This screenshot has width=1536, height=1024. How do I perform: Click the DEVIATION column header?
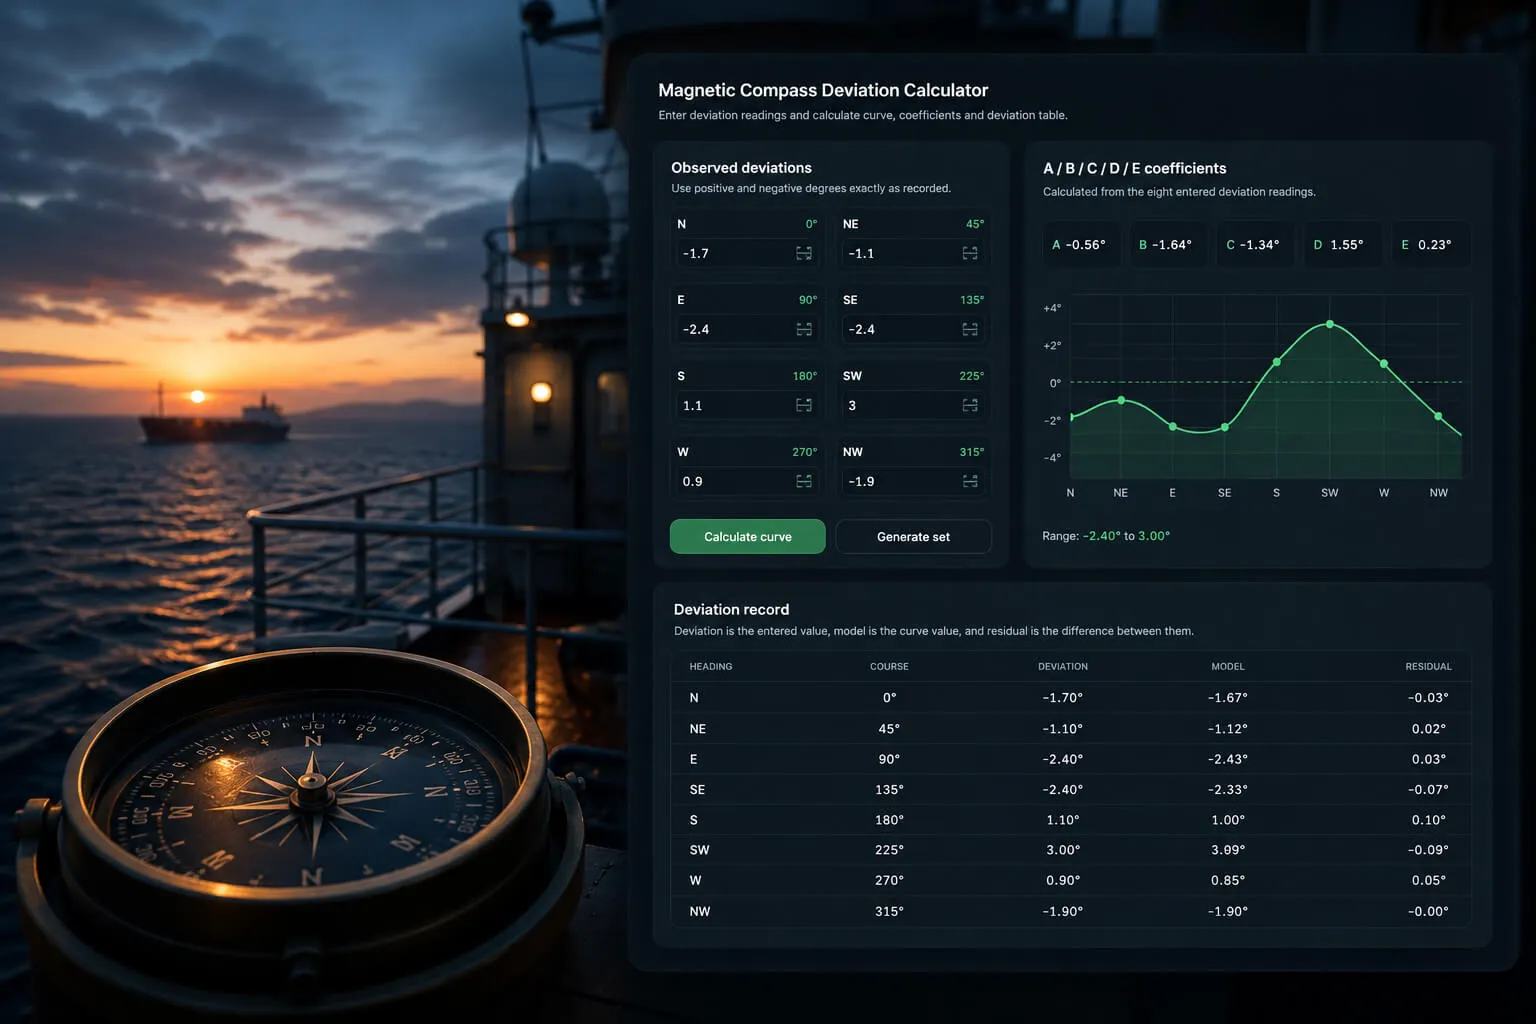coord(1063,666)
